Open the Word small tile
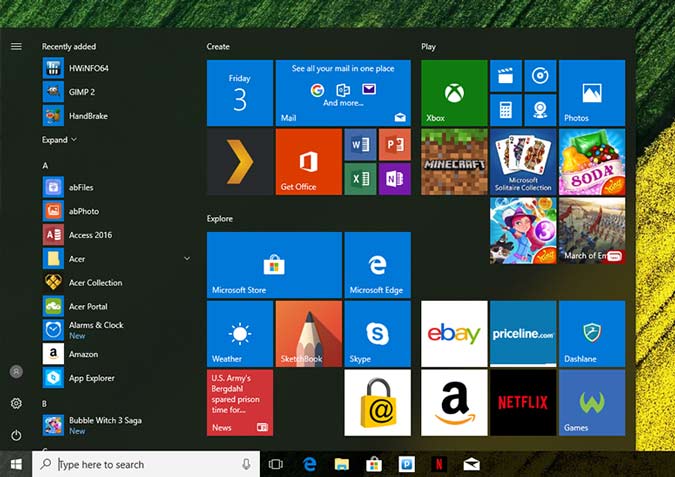Screen dimensions: 675x477 [360, 145]
